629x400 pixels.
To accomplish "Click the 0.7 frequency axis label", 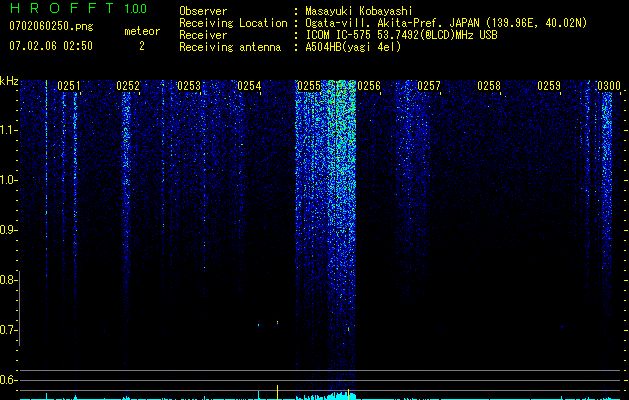I will pyautogui.click(x=7, y=330).
